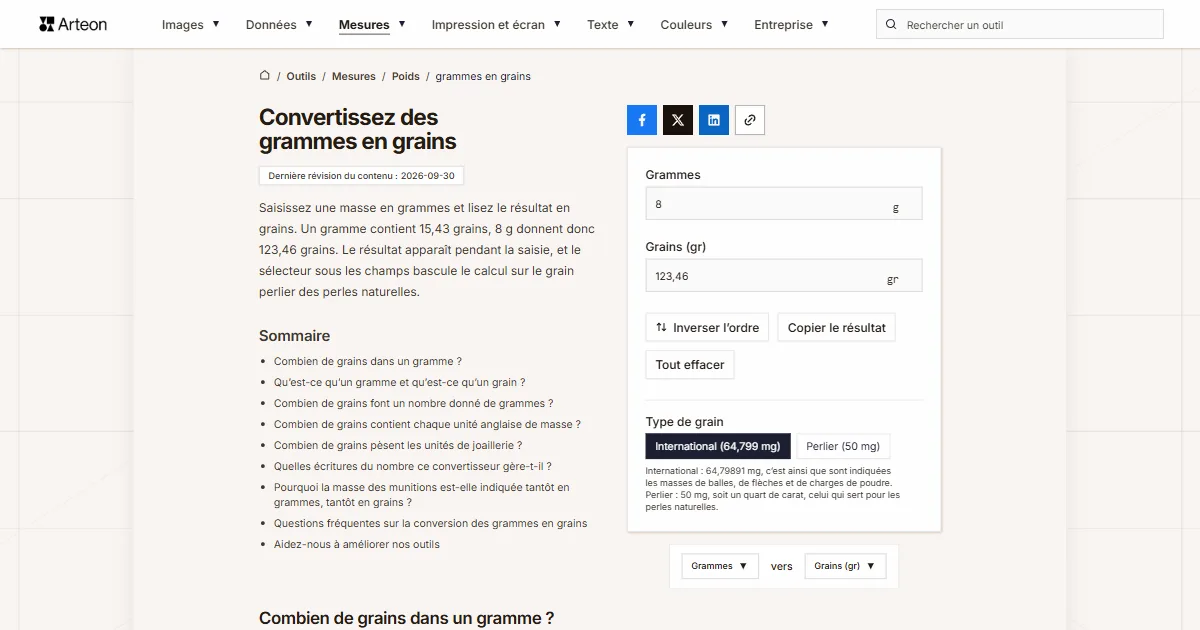
Task: Select International (64,799 mg) grain type
Action: point(719,446)
